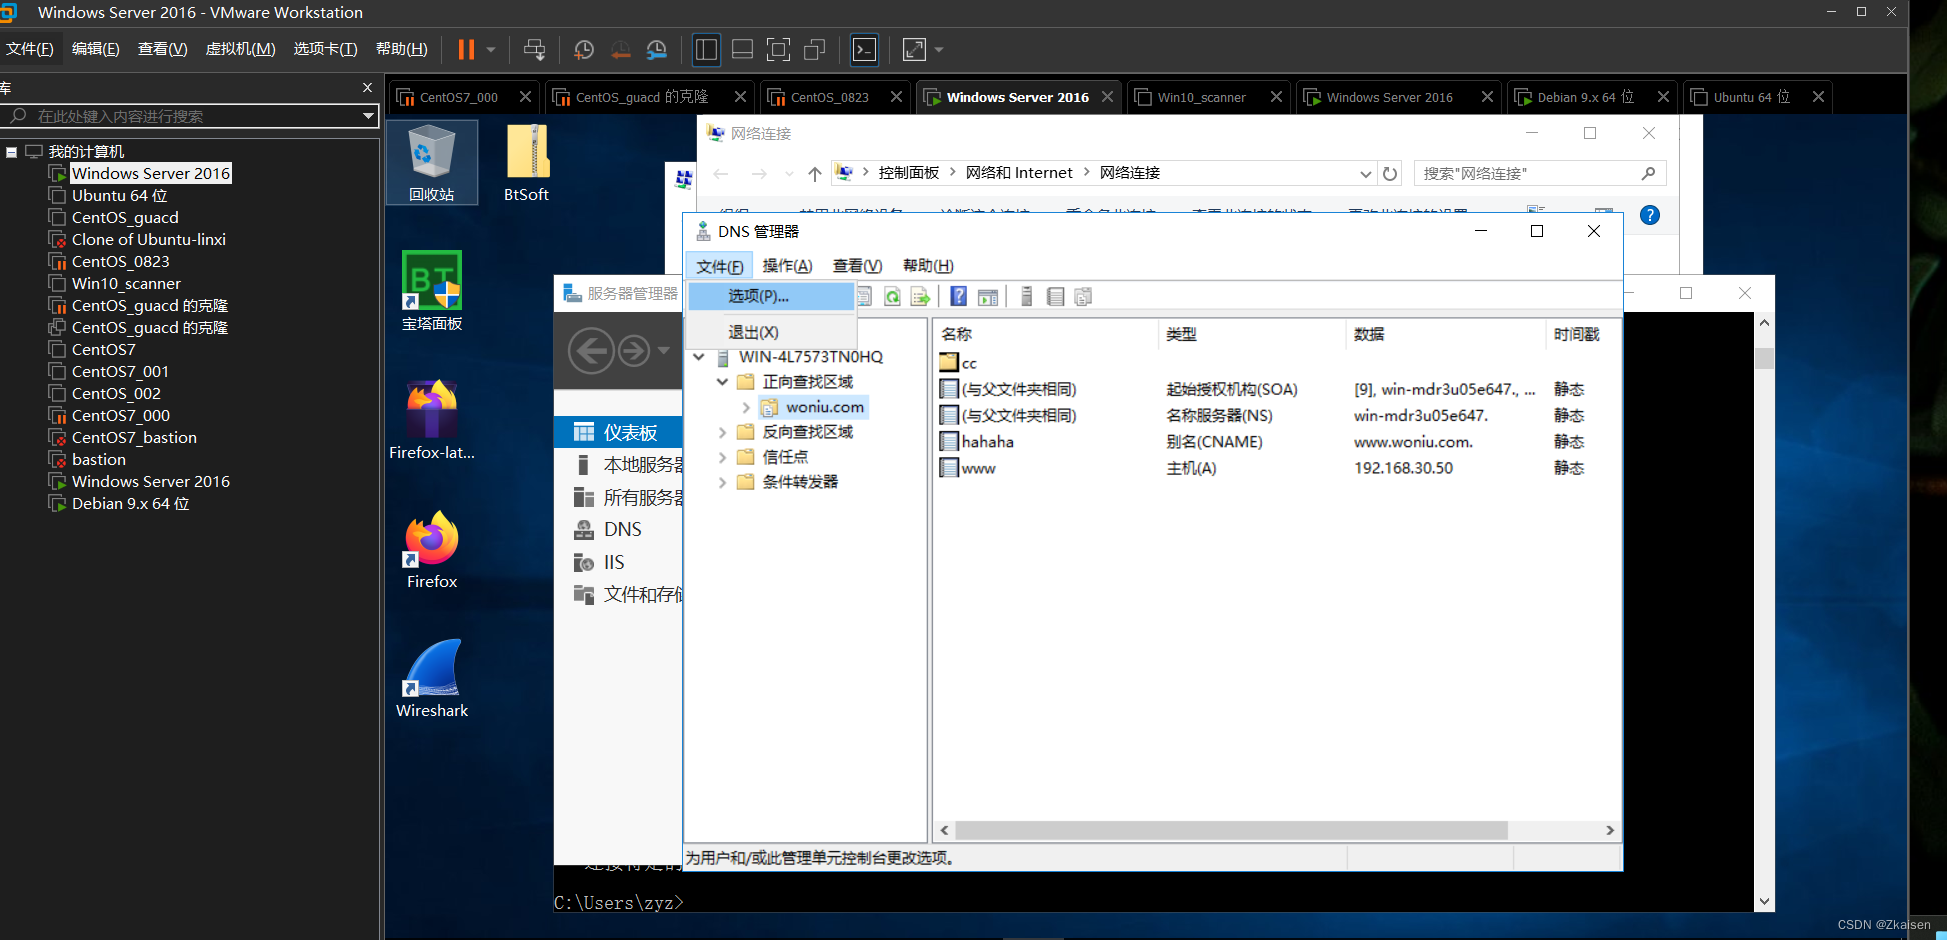Open the BtSoft zip folder on desktop

click(x=527, y=163)
